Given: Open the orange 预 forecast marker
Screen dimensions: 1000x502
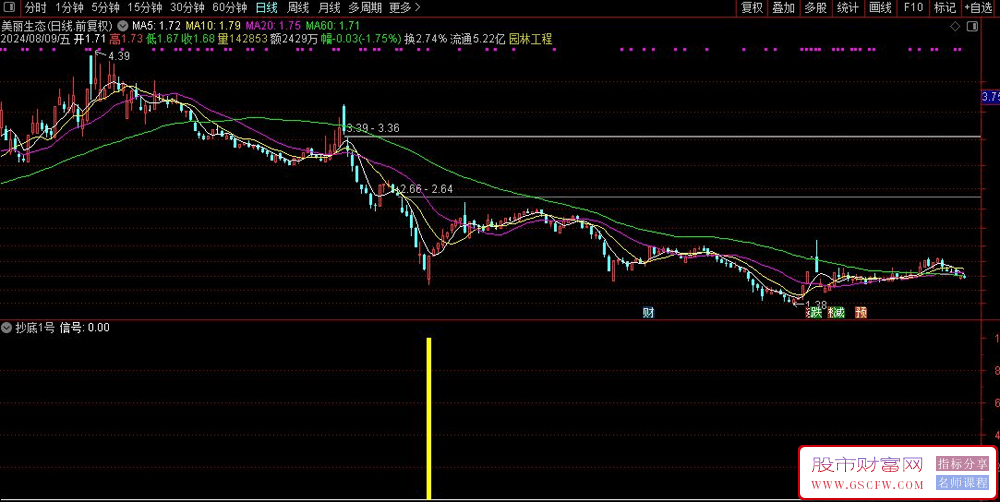Looking at the screenshot, I should pyautogui.click(x=861, y=313).
